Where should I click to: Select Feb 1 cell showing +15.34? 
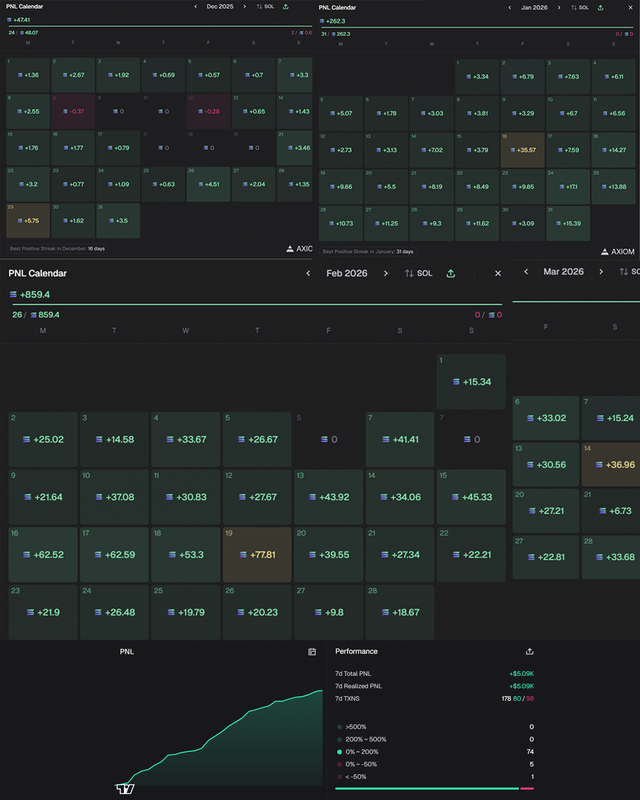(472, 382)
